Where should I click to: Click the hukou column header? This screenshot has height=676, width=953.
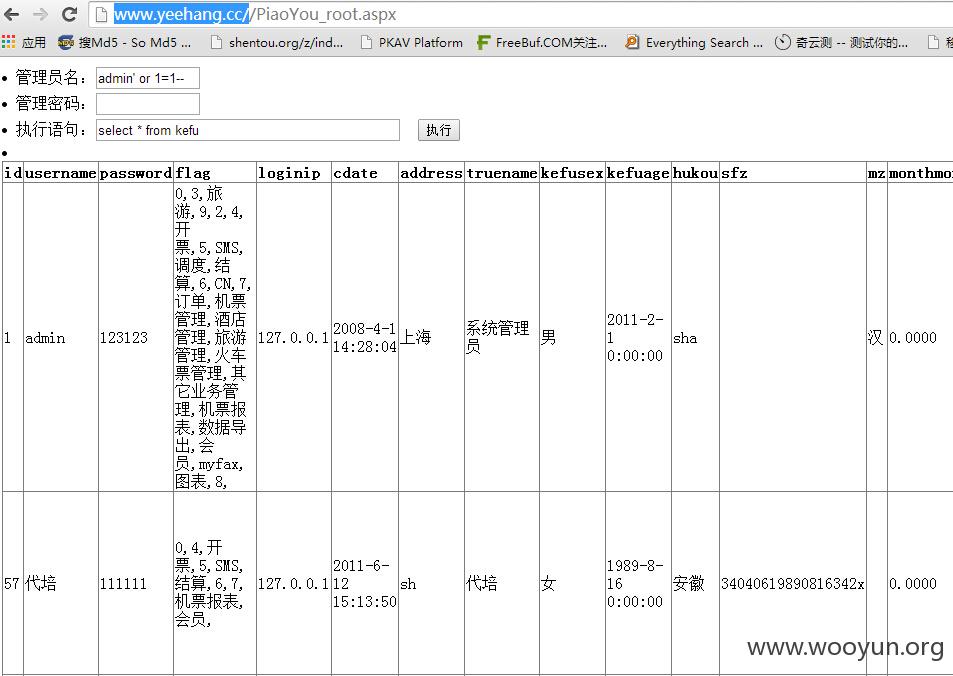[696, 173]
